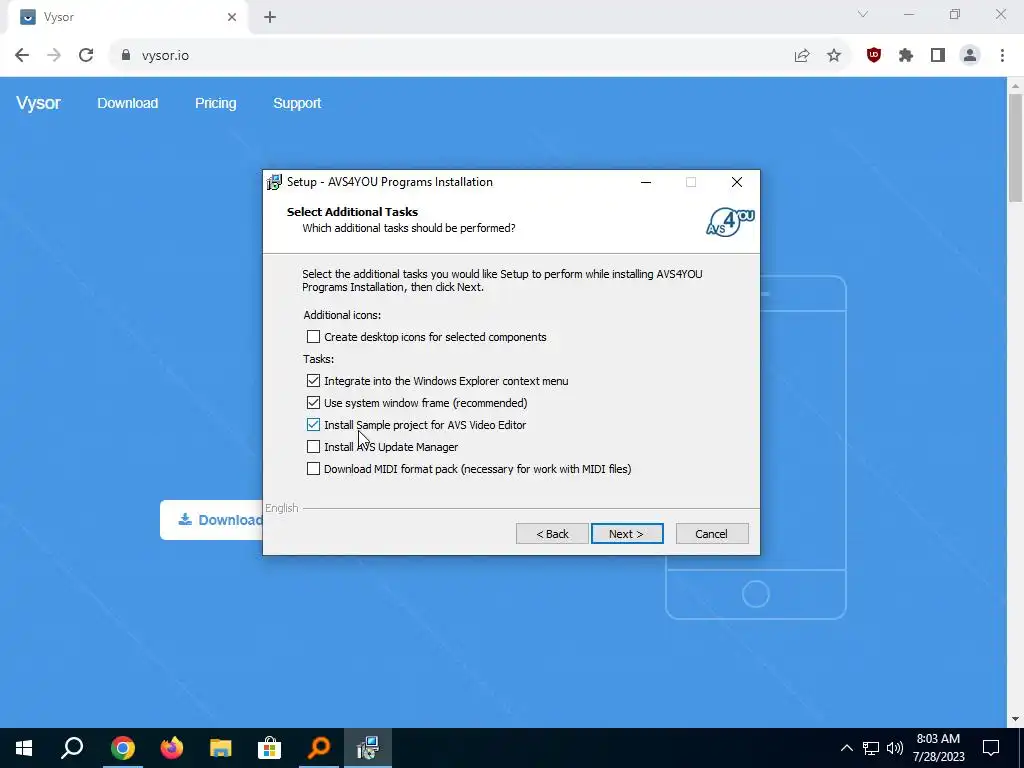
Task: Go forward in Chrome browser history
Action: point(54,55)
